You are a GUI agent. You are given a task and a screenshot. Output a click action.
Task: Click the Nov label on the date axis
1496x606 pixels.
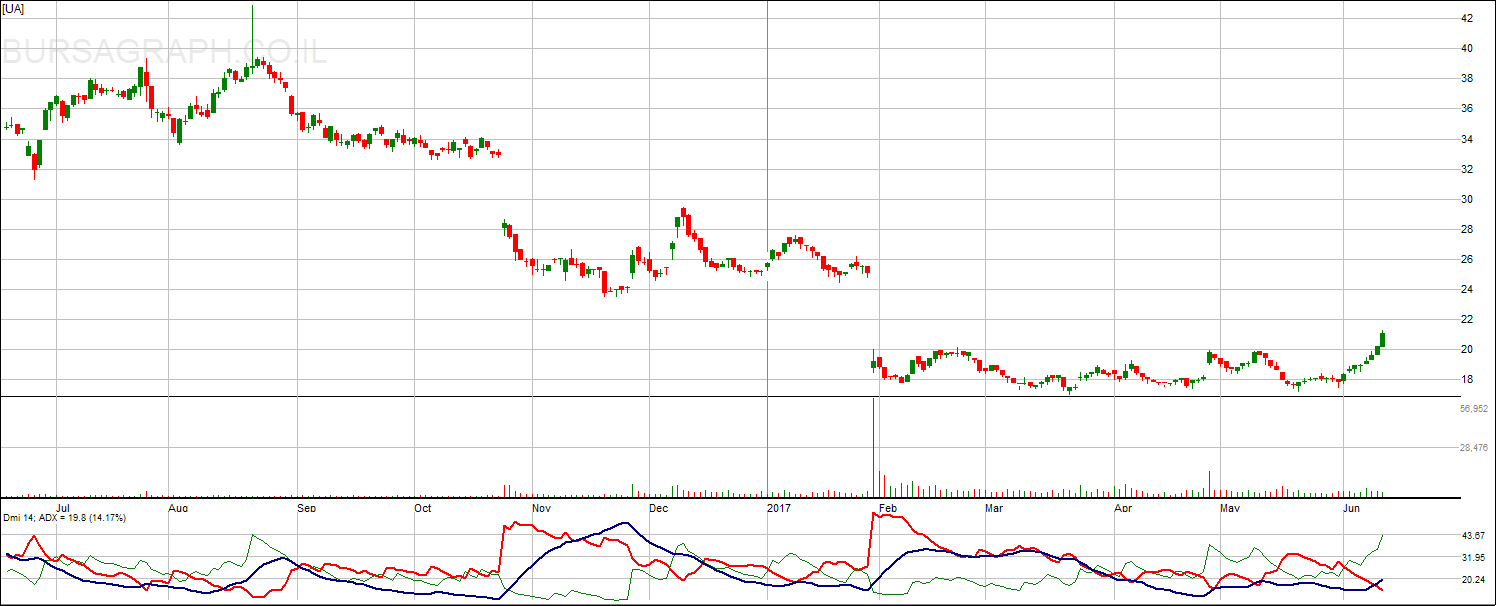pos(541,508)
